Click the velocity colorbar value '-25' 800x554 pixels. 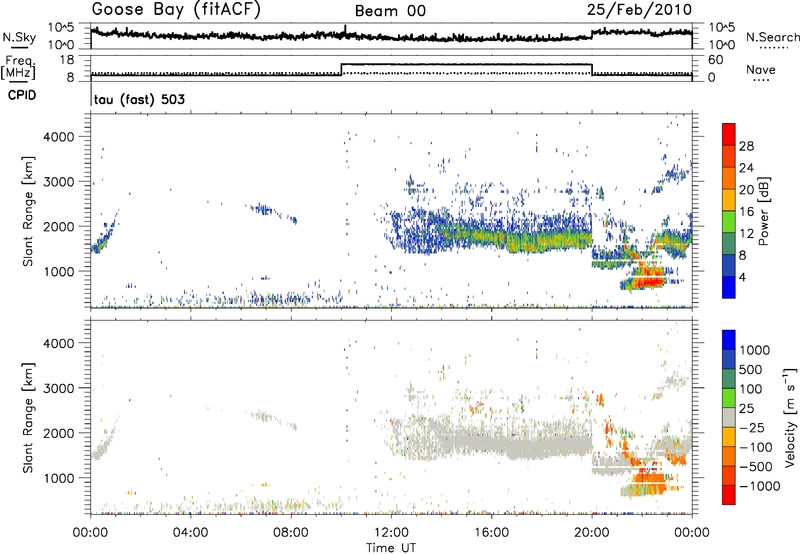(x=752, y=427)
